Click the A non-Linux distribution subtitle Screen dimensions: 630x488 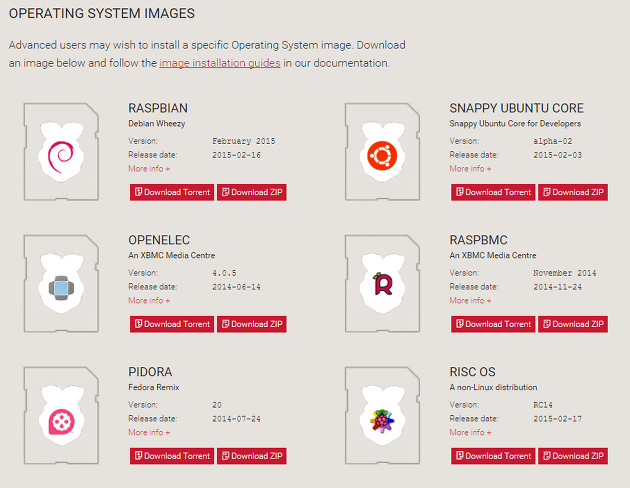[x=493, y=387]
